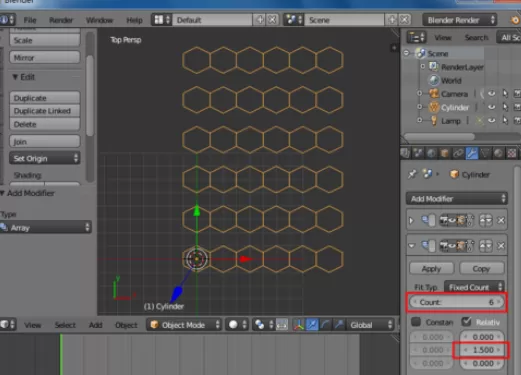Open the File menu

tap(30, 20)
